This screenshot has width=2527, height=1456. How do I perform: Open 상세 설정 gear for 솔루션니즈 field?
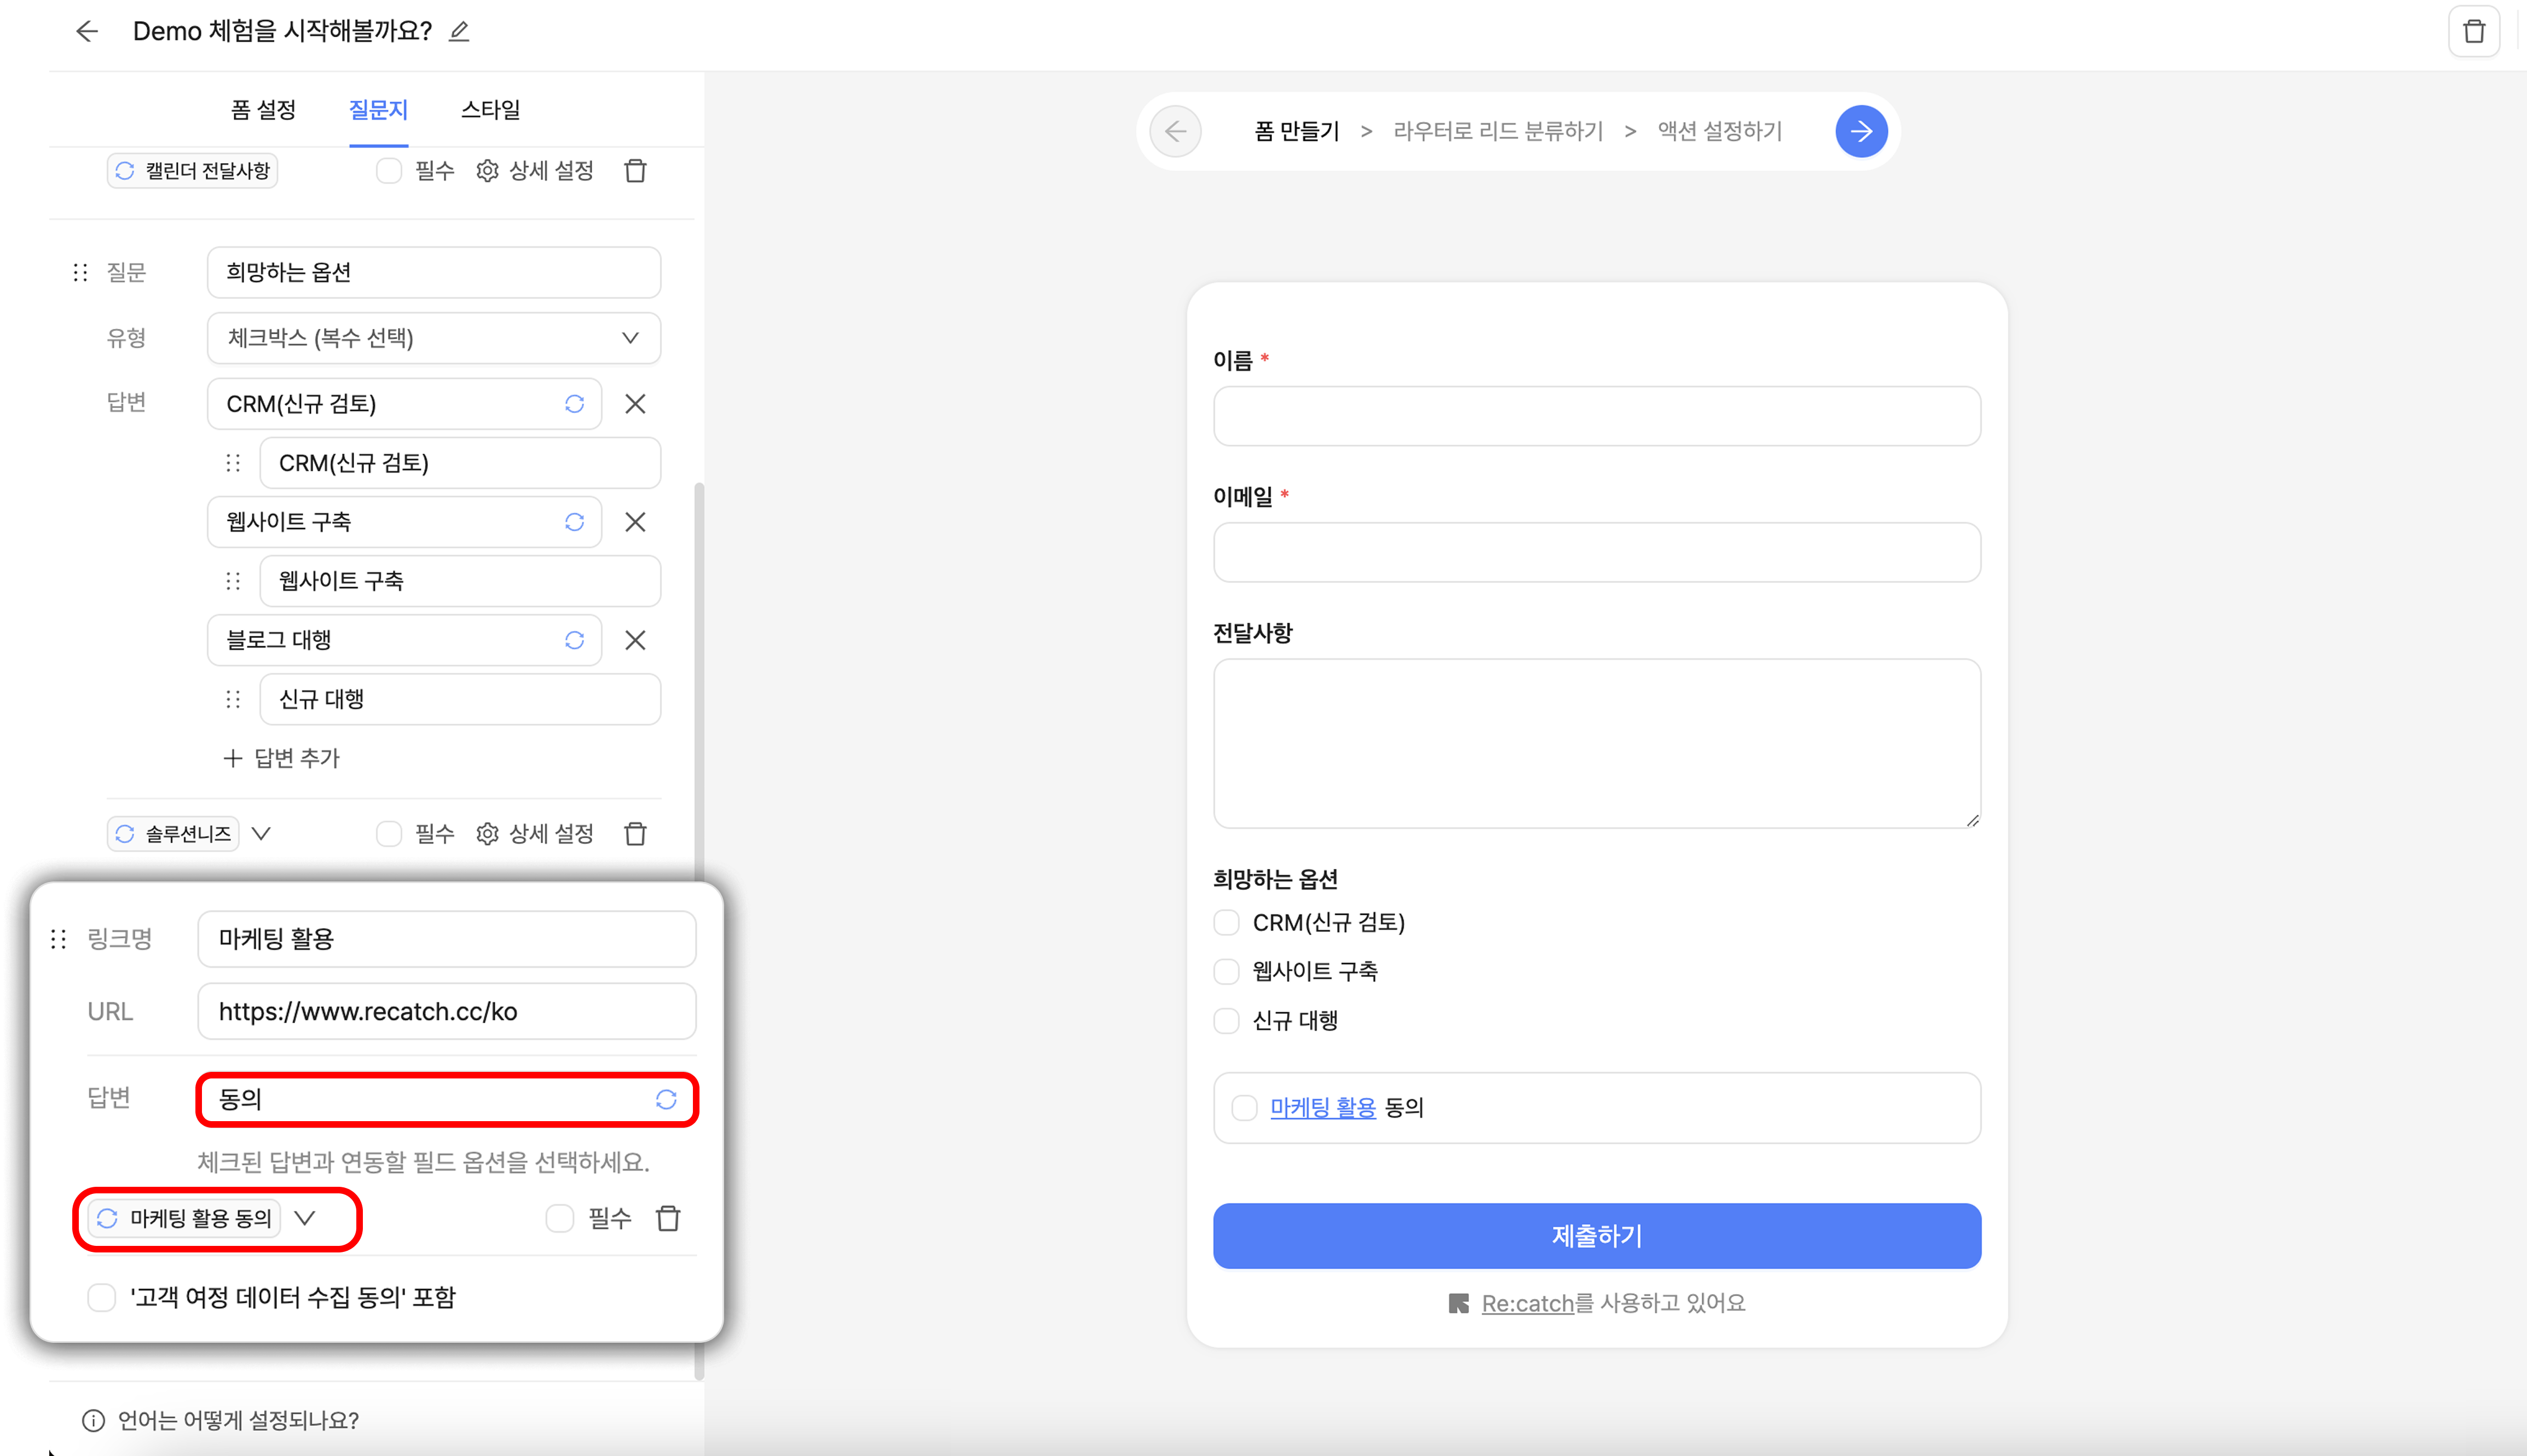[487, 834]
